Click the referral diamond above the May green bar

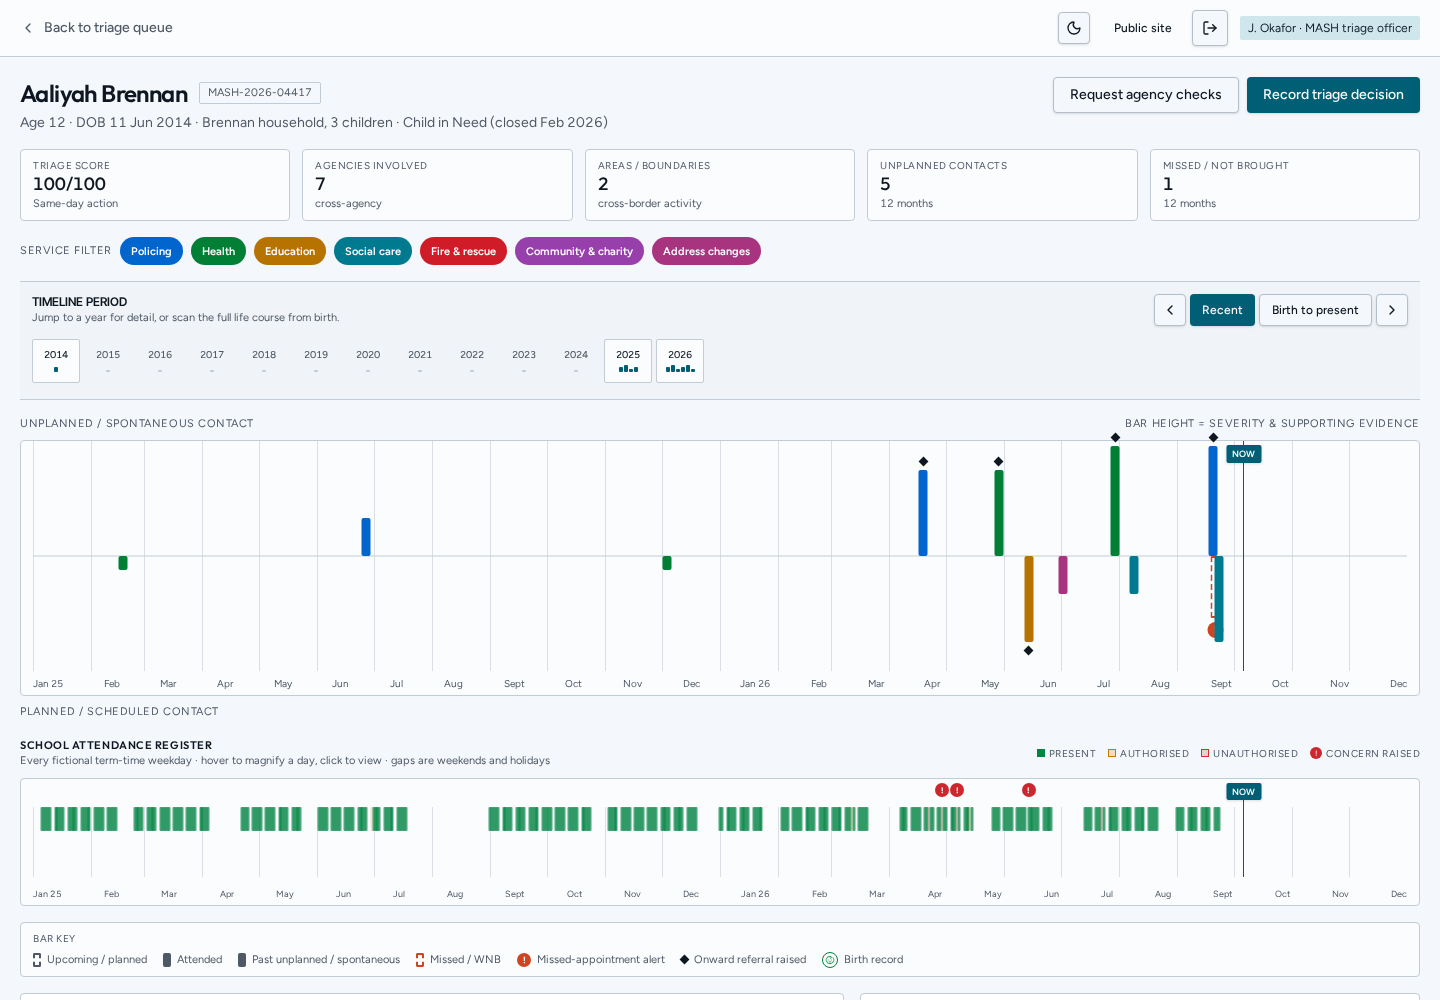pos(998,461)
